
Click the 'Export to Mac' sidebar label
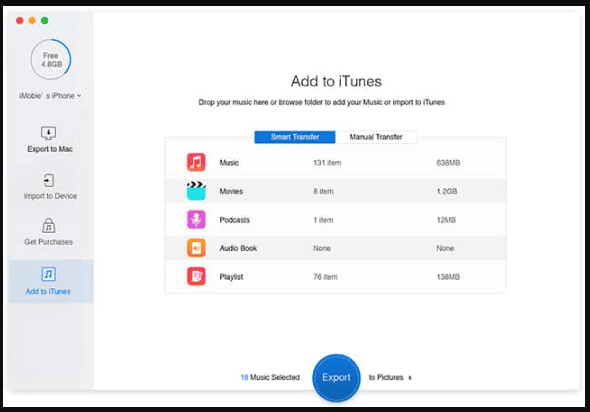(50, 149)
